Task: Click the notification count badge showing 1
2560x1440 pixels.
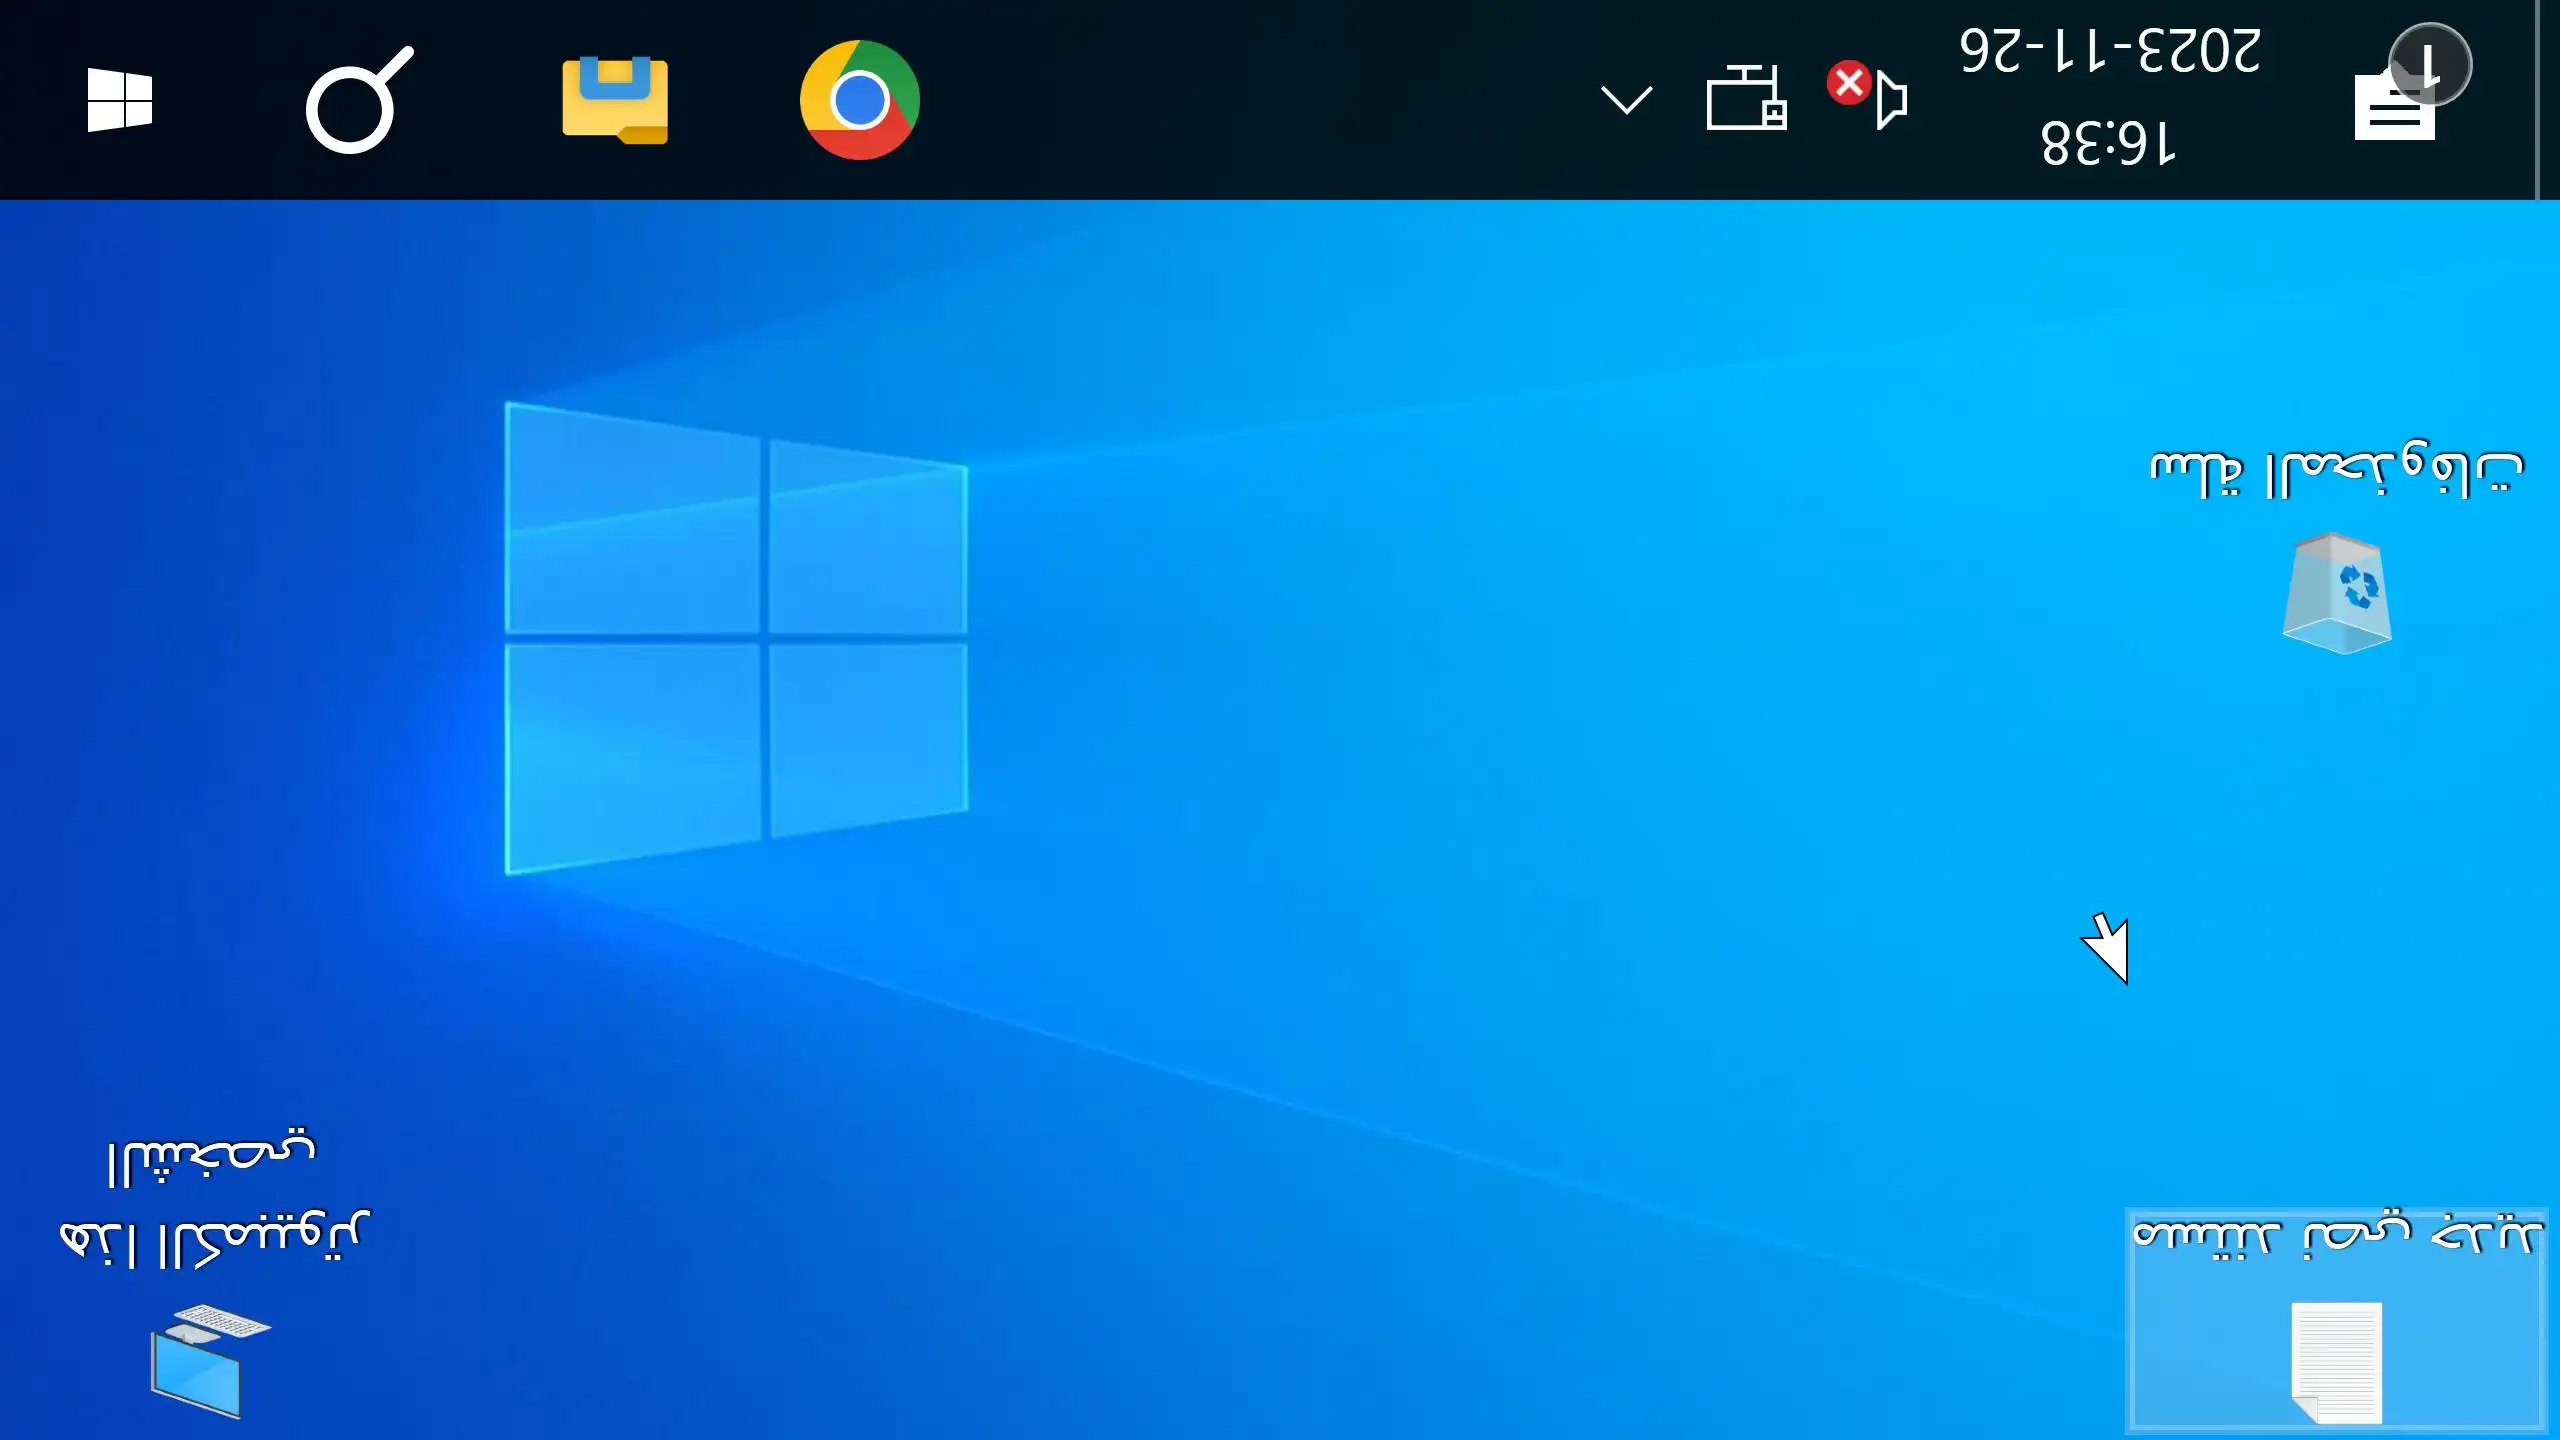Action: [2430, 65]
